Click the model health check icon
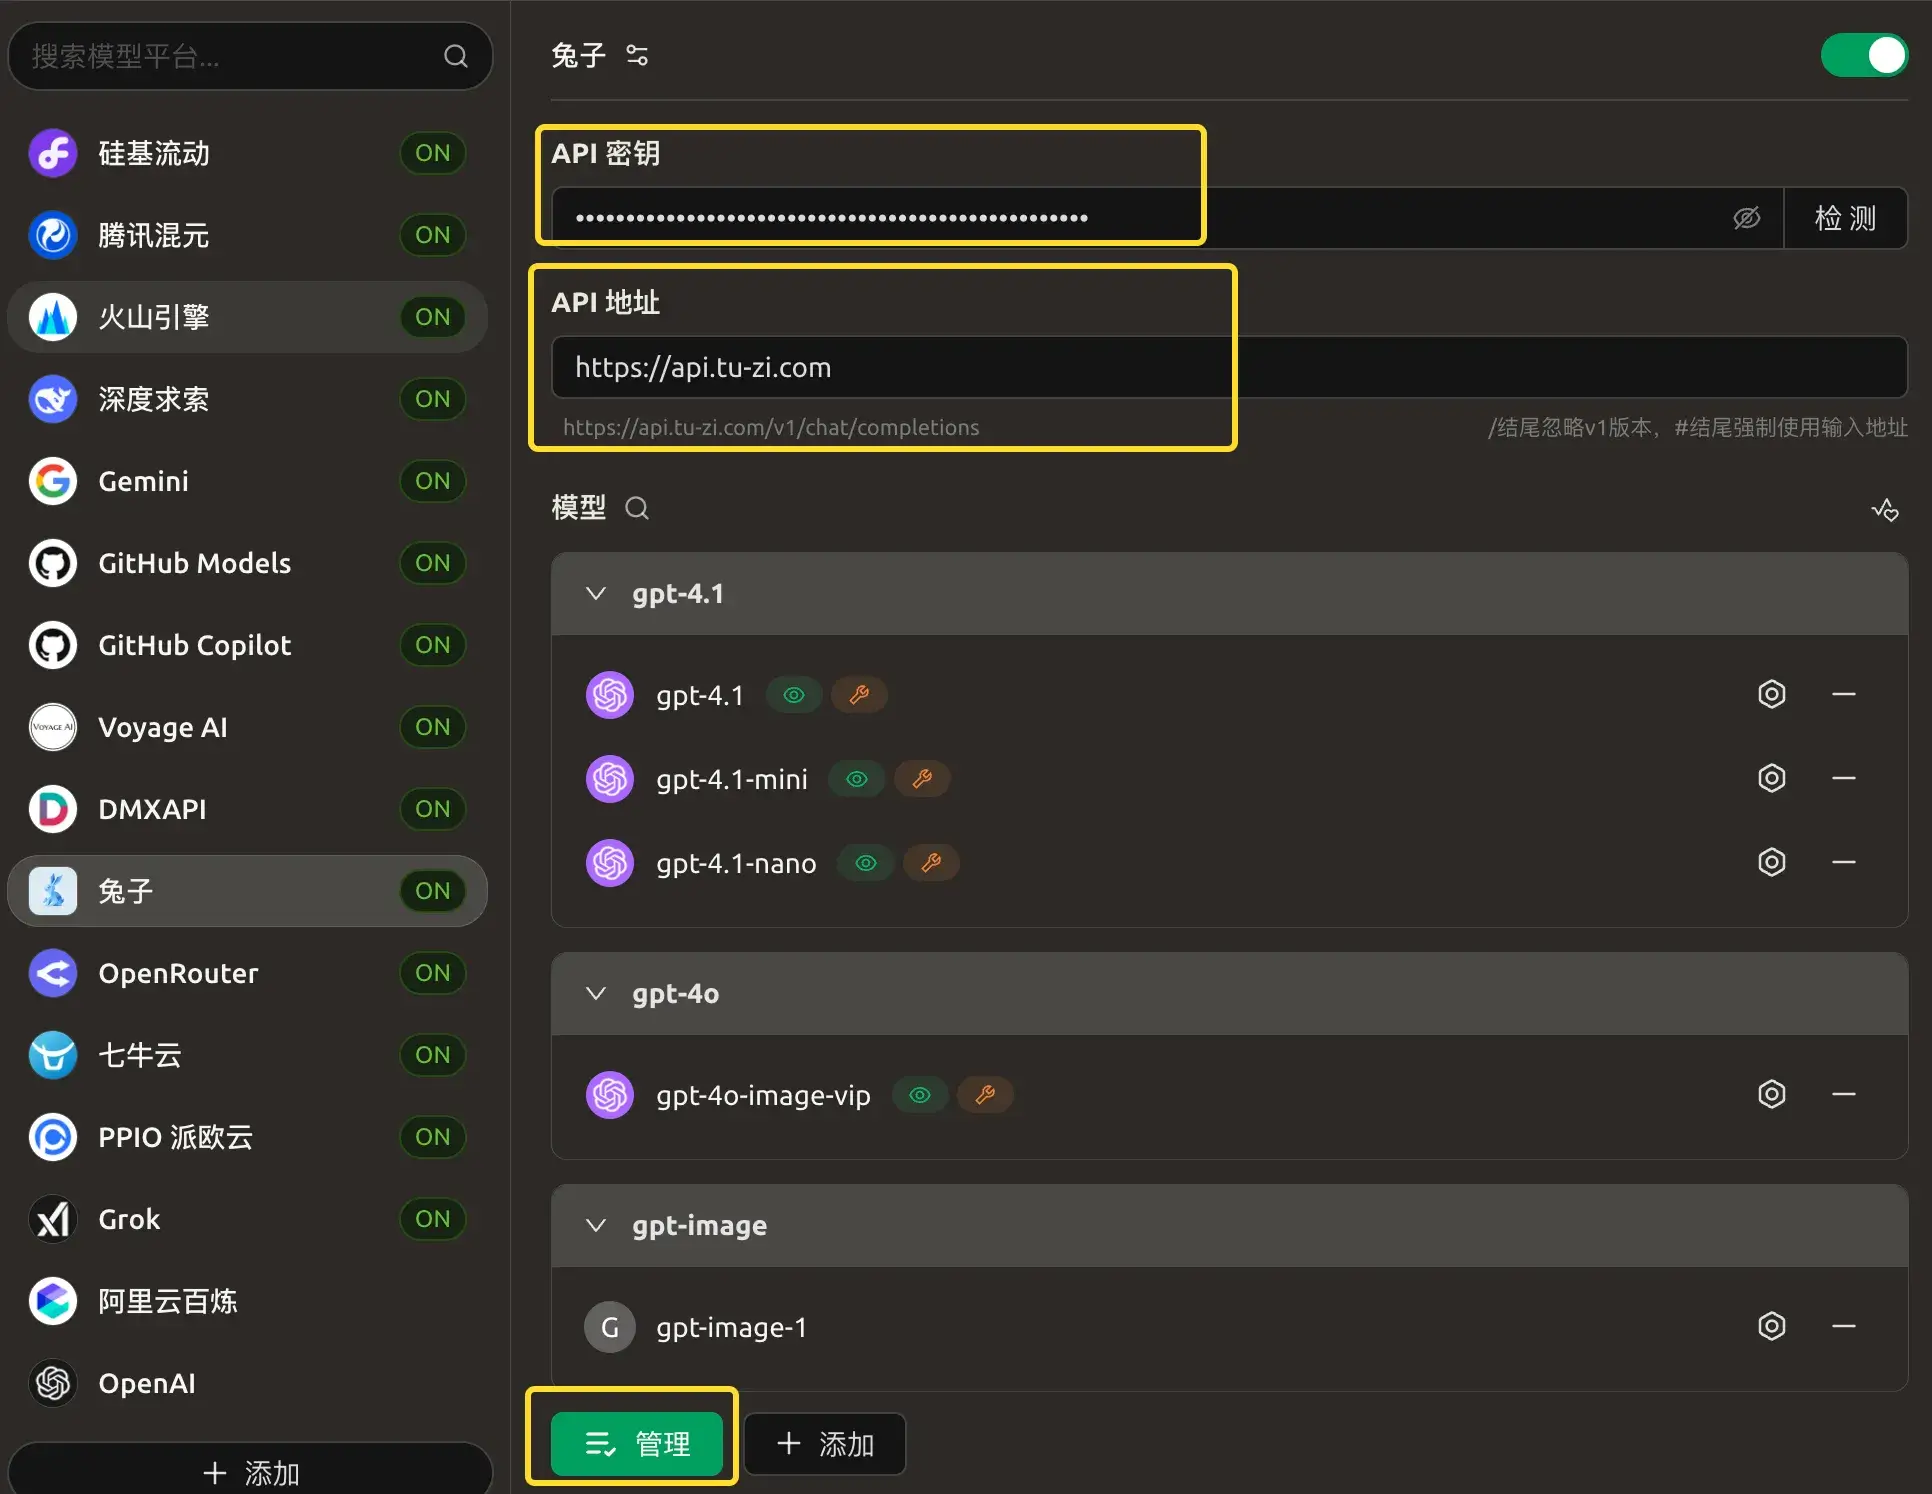 pyautogui.click(x=1885, y=510)
